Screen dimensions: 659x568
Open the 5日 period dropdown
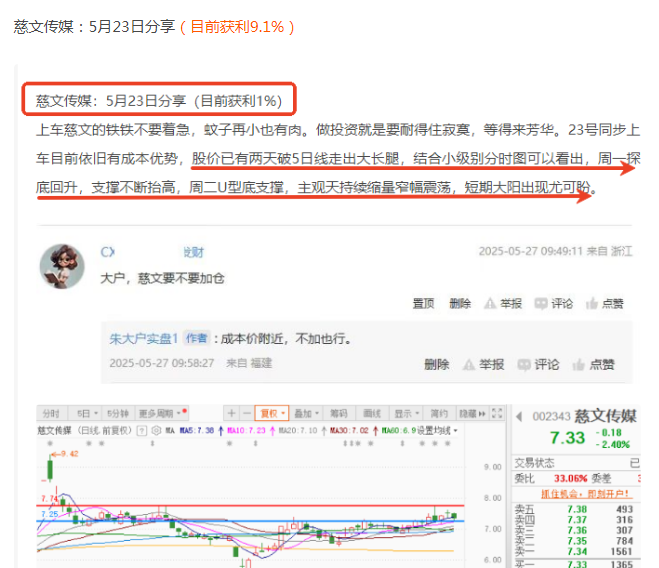click(x=87, y=414)
